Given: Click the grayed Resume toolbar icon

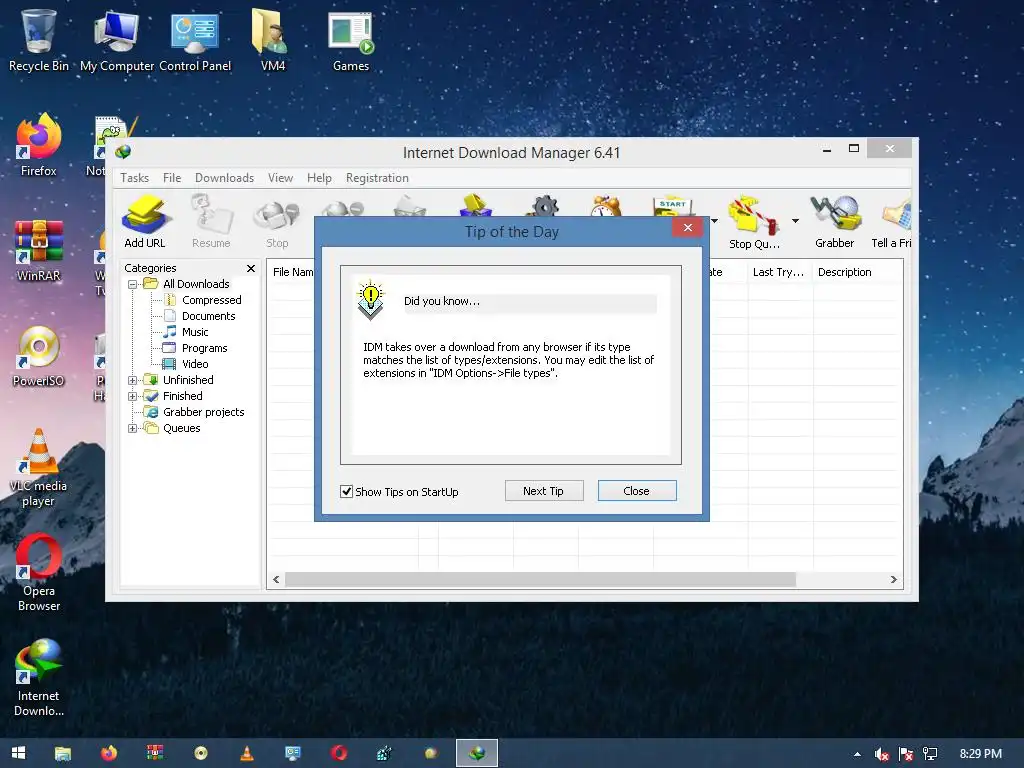Looking at the screenshot, I should click(211, 216).
